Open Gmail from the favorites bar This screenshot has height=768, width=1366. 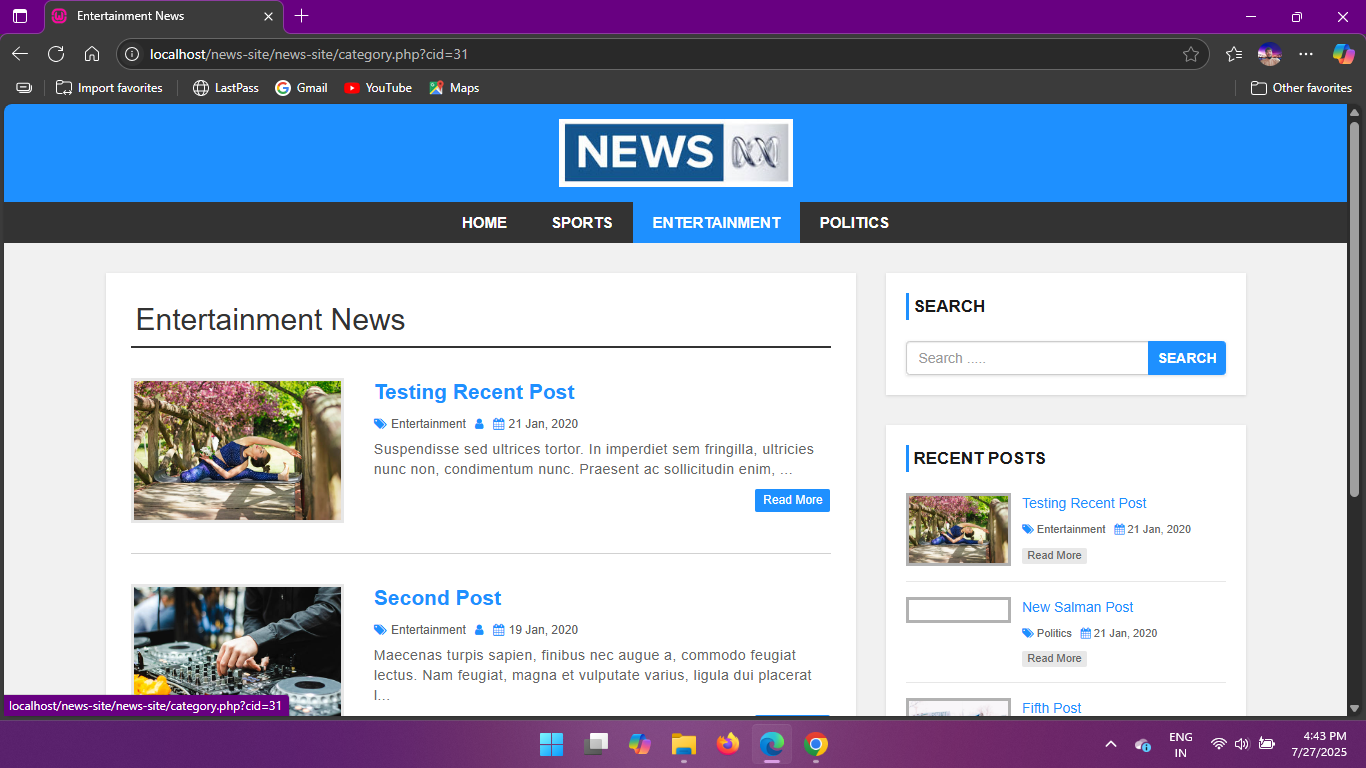click(301, 88)
